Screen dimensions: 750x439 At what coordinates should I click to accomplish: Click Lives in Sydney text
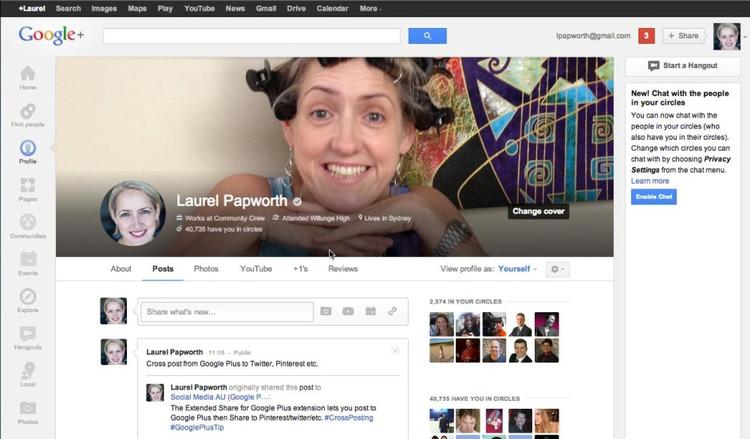385,218
